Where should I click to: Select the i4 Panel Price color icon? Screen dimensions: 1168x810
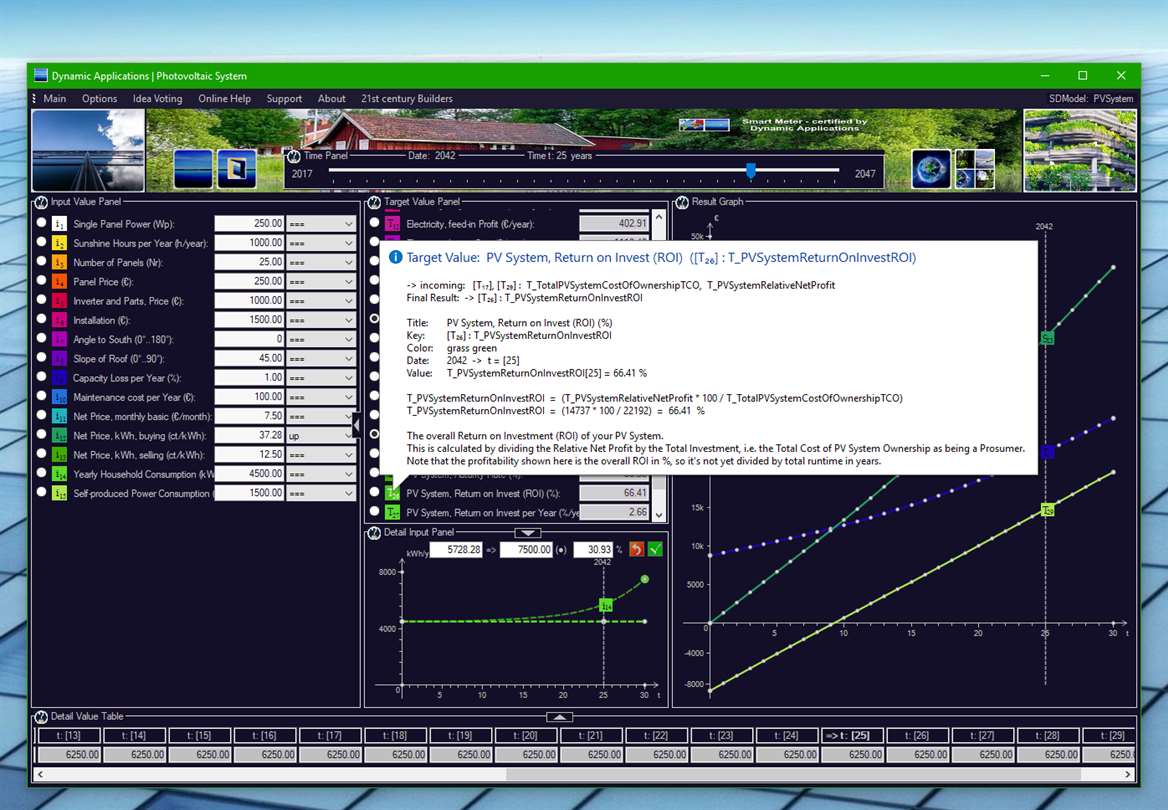[x=60, y=282]
